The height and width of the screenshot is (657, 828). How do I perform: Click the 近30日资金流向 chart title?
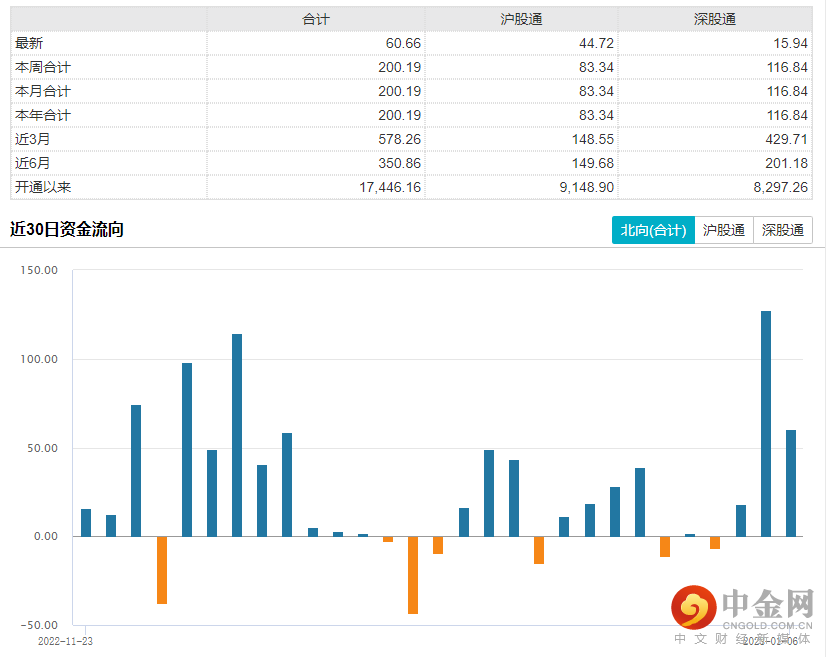pos(66,230)
